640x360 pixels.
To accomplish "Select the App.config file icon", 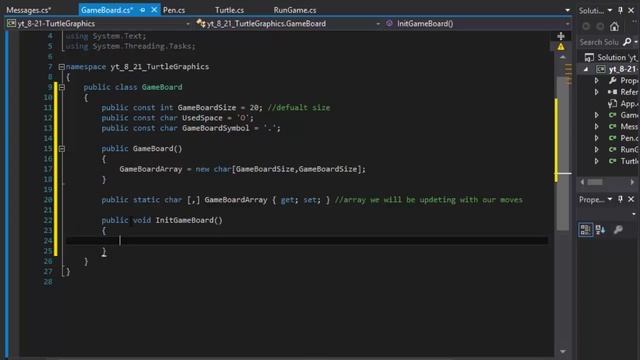I will 613,104.
